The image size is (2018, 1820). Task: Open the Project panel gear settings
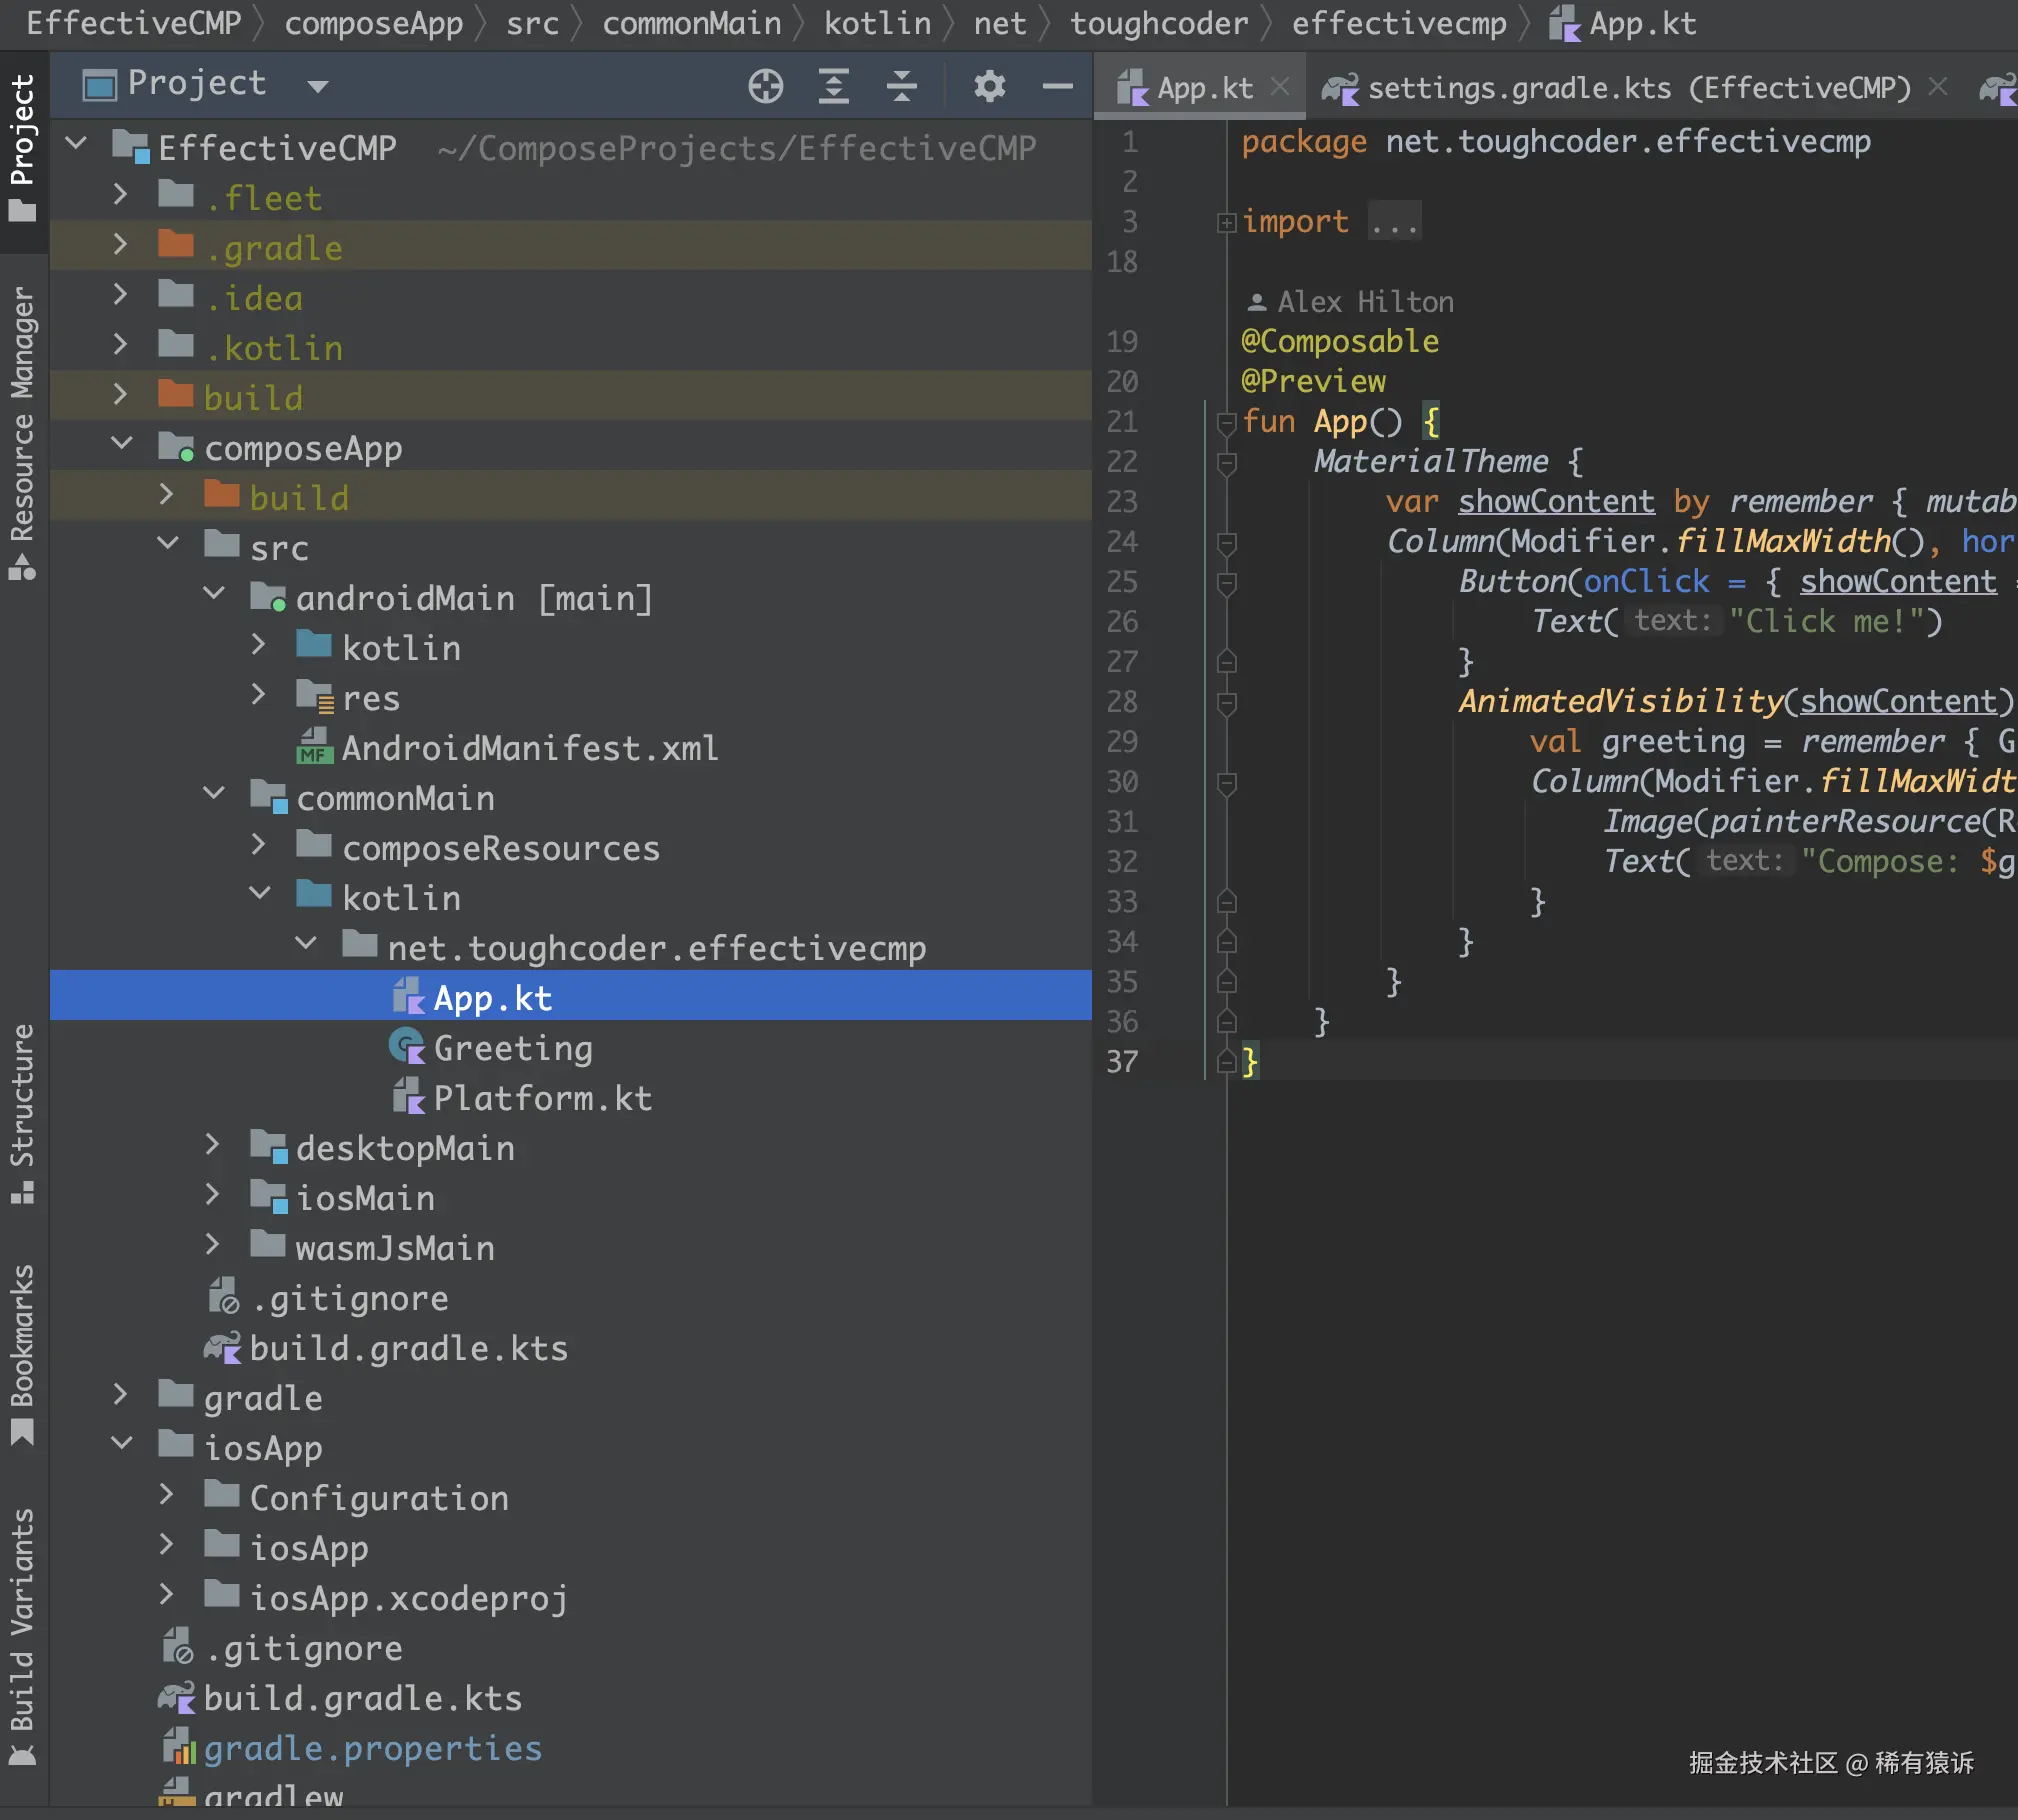(989, 86)
